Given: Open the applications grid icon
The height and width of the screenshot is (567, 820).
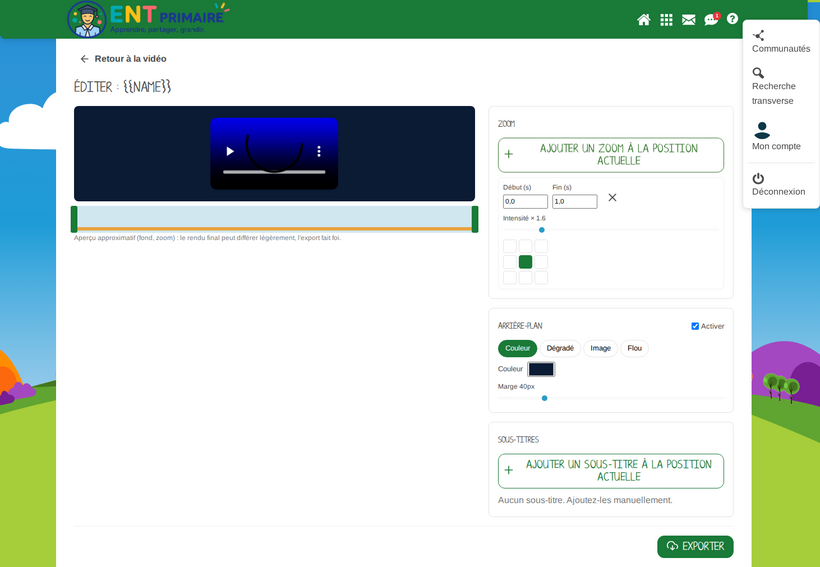Looking at the screenshot, I should (x=666, y=20).
